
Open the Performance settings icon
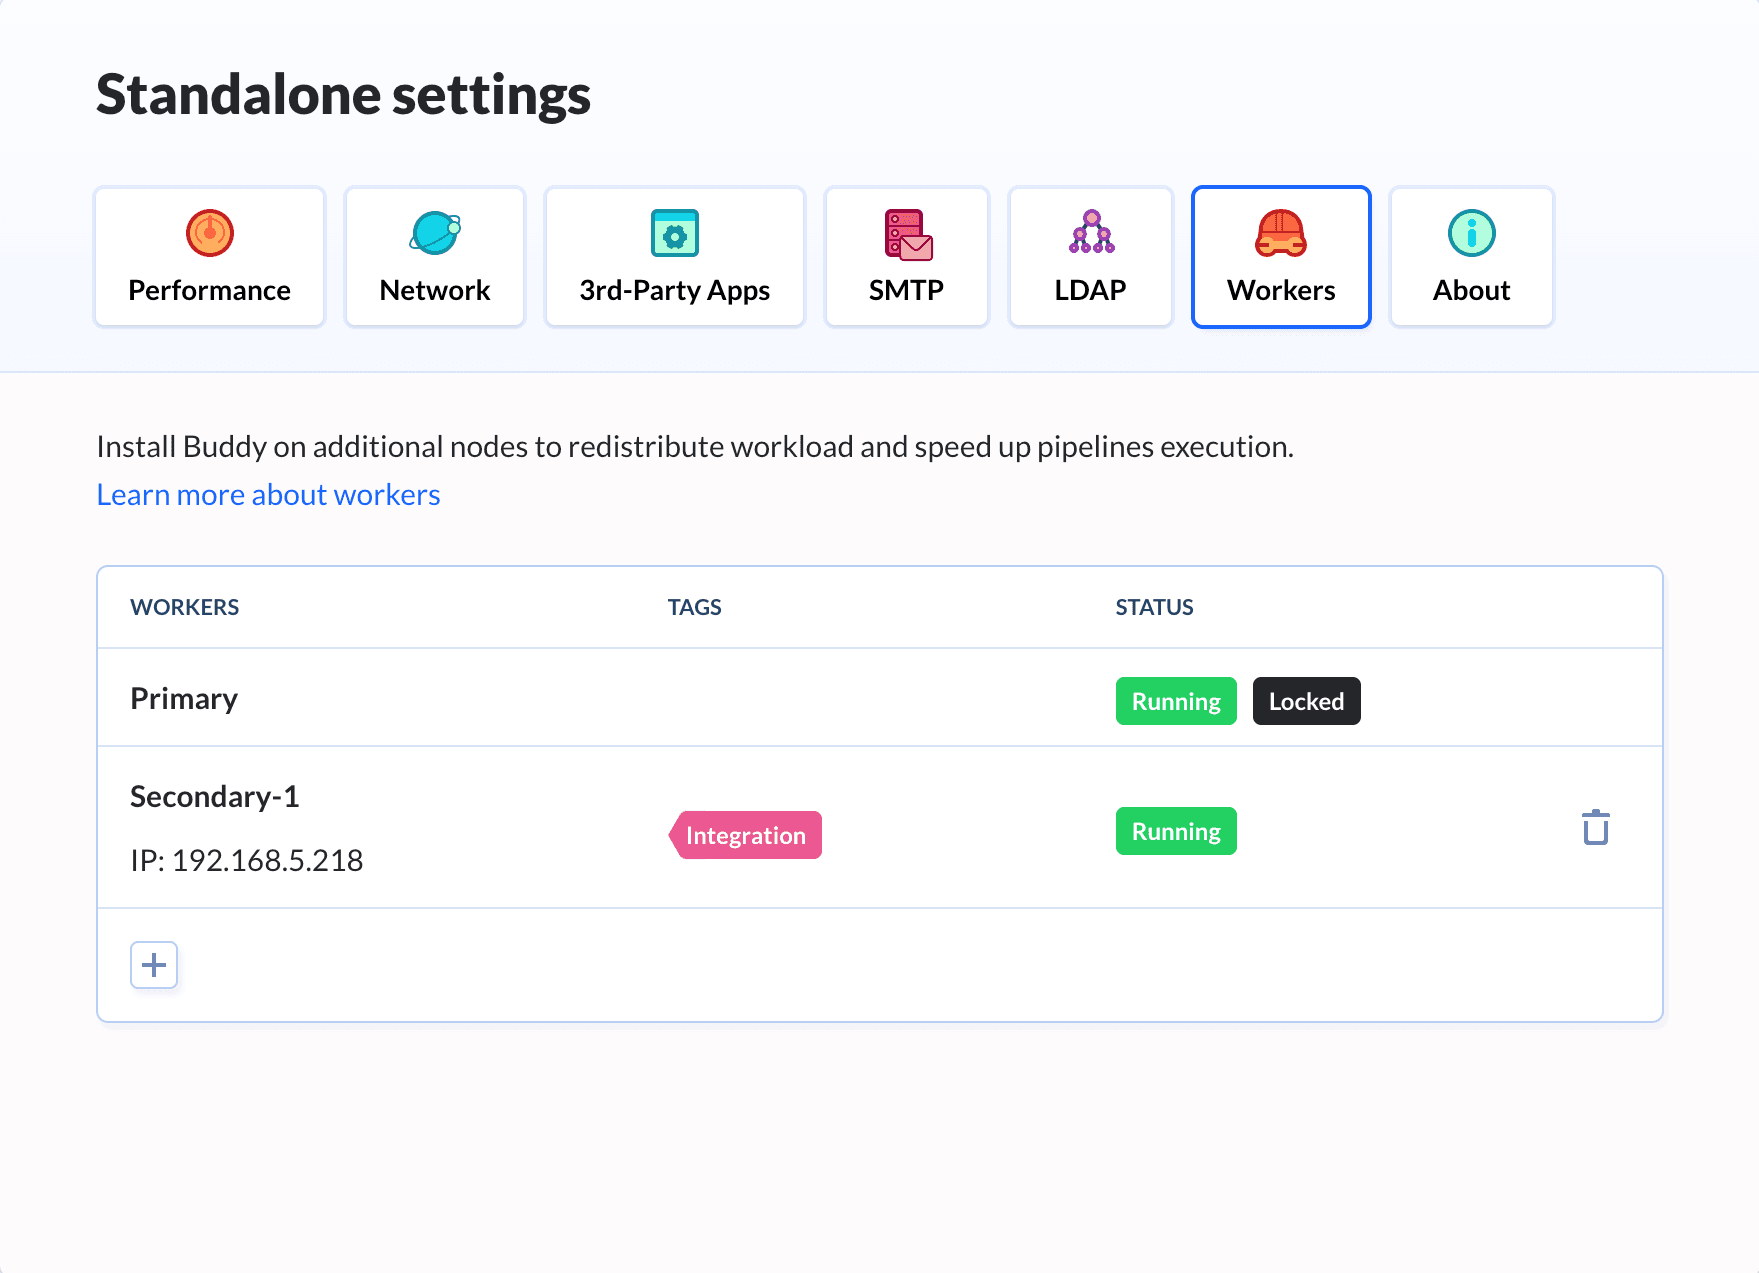click(x=209, y=234)
